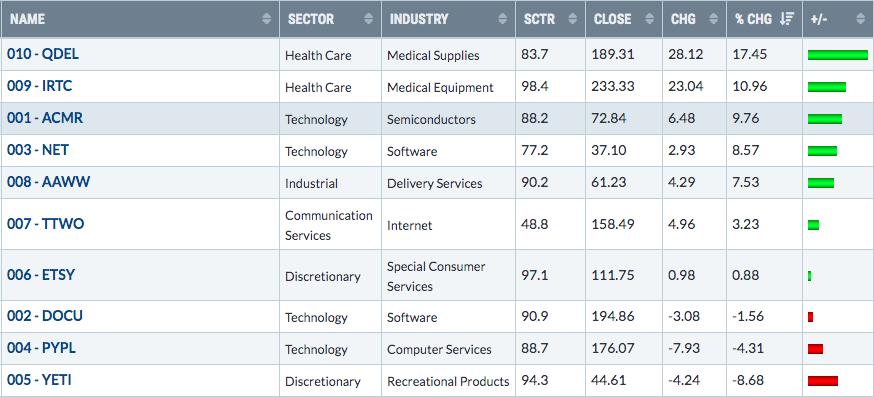Sort by CLOSE using its arrow icon
The width and height of the screenshot is (874, 397).
tap(649, 19)
